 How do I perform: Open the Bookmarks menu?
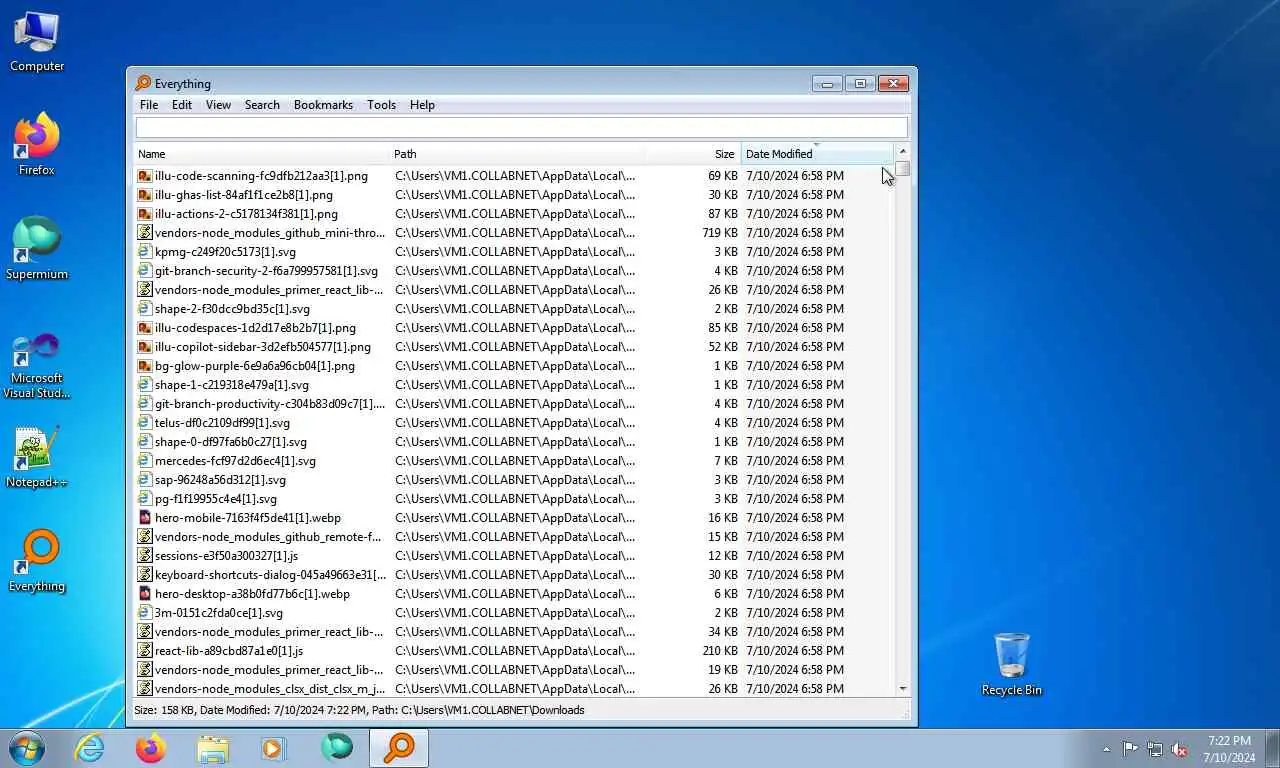point(323,105)
